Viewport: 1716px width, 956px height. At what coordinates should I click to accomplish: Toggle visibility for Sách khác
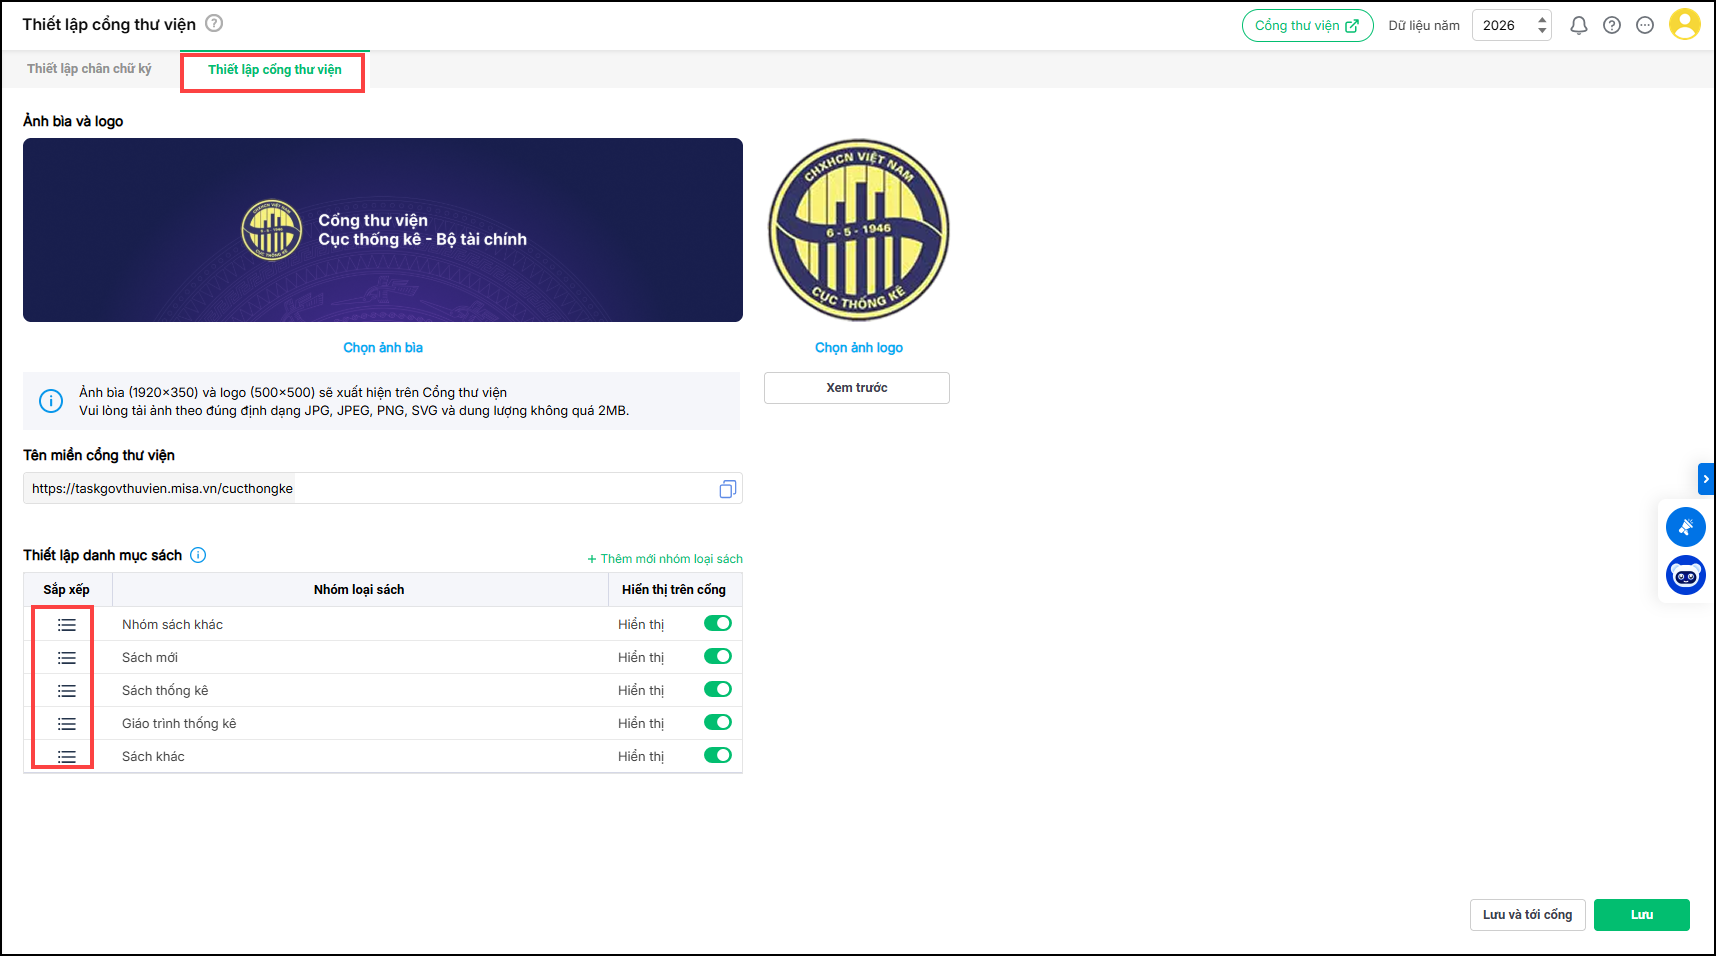718,756
